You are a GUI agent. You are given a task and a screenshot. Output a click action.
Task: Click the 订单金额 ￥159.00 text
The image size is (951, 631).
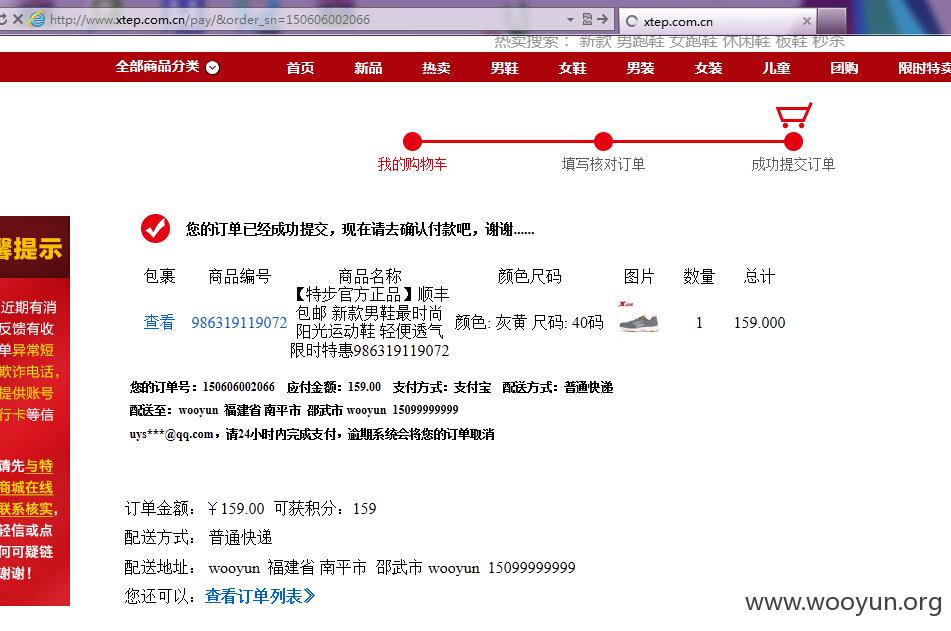pyautogui.click(x=194, y=508)
